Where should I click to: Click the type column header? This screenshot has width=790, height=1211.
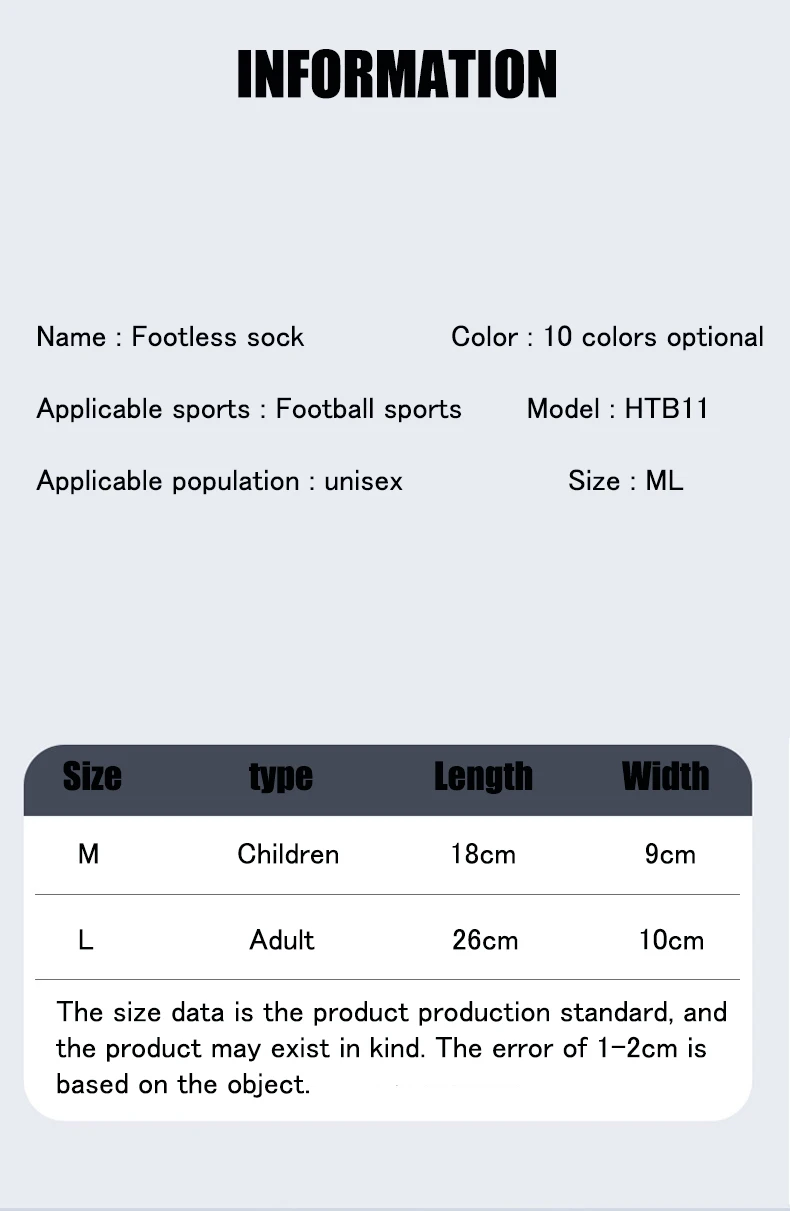[281, 777]
